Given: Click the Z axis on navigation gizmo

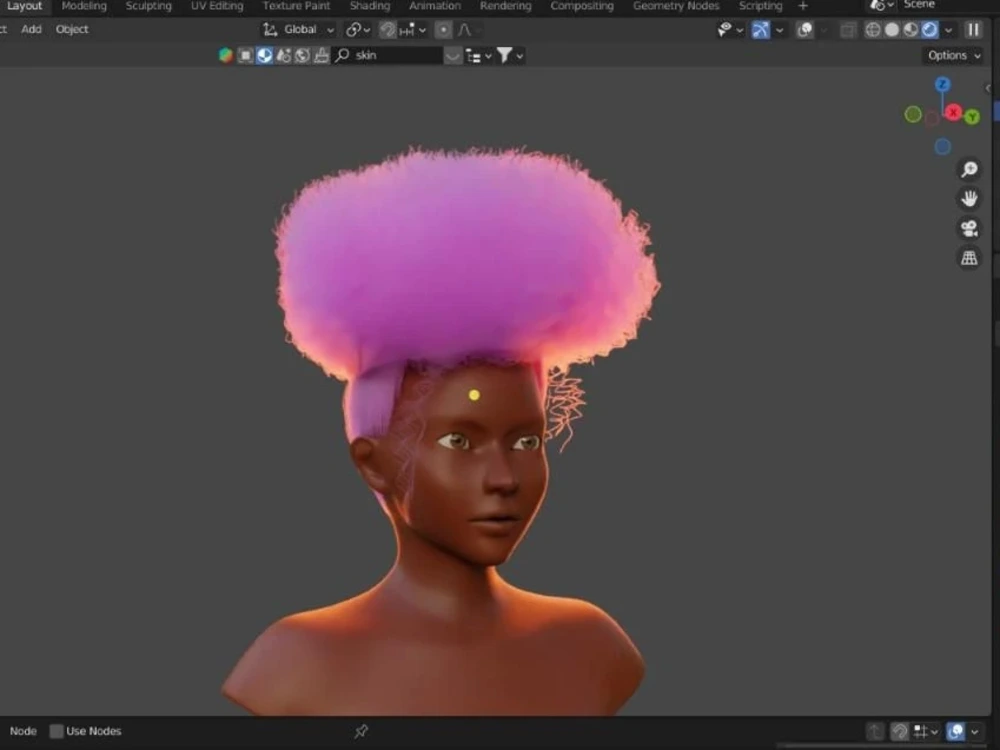Looking at the screenshot, I should tap(943, 84).
